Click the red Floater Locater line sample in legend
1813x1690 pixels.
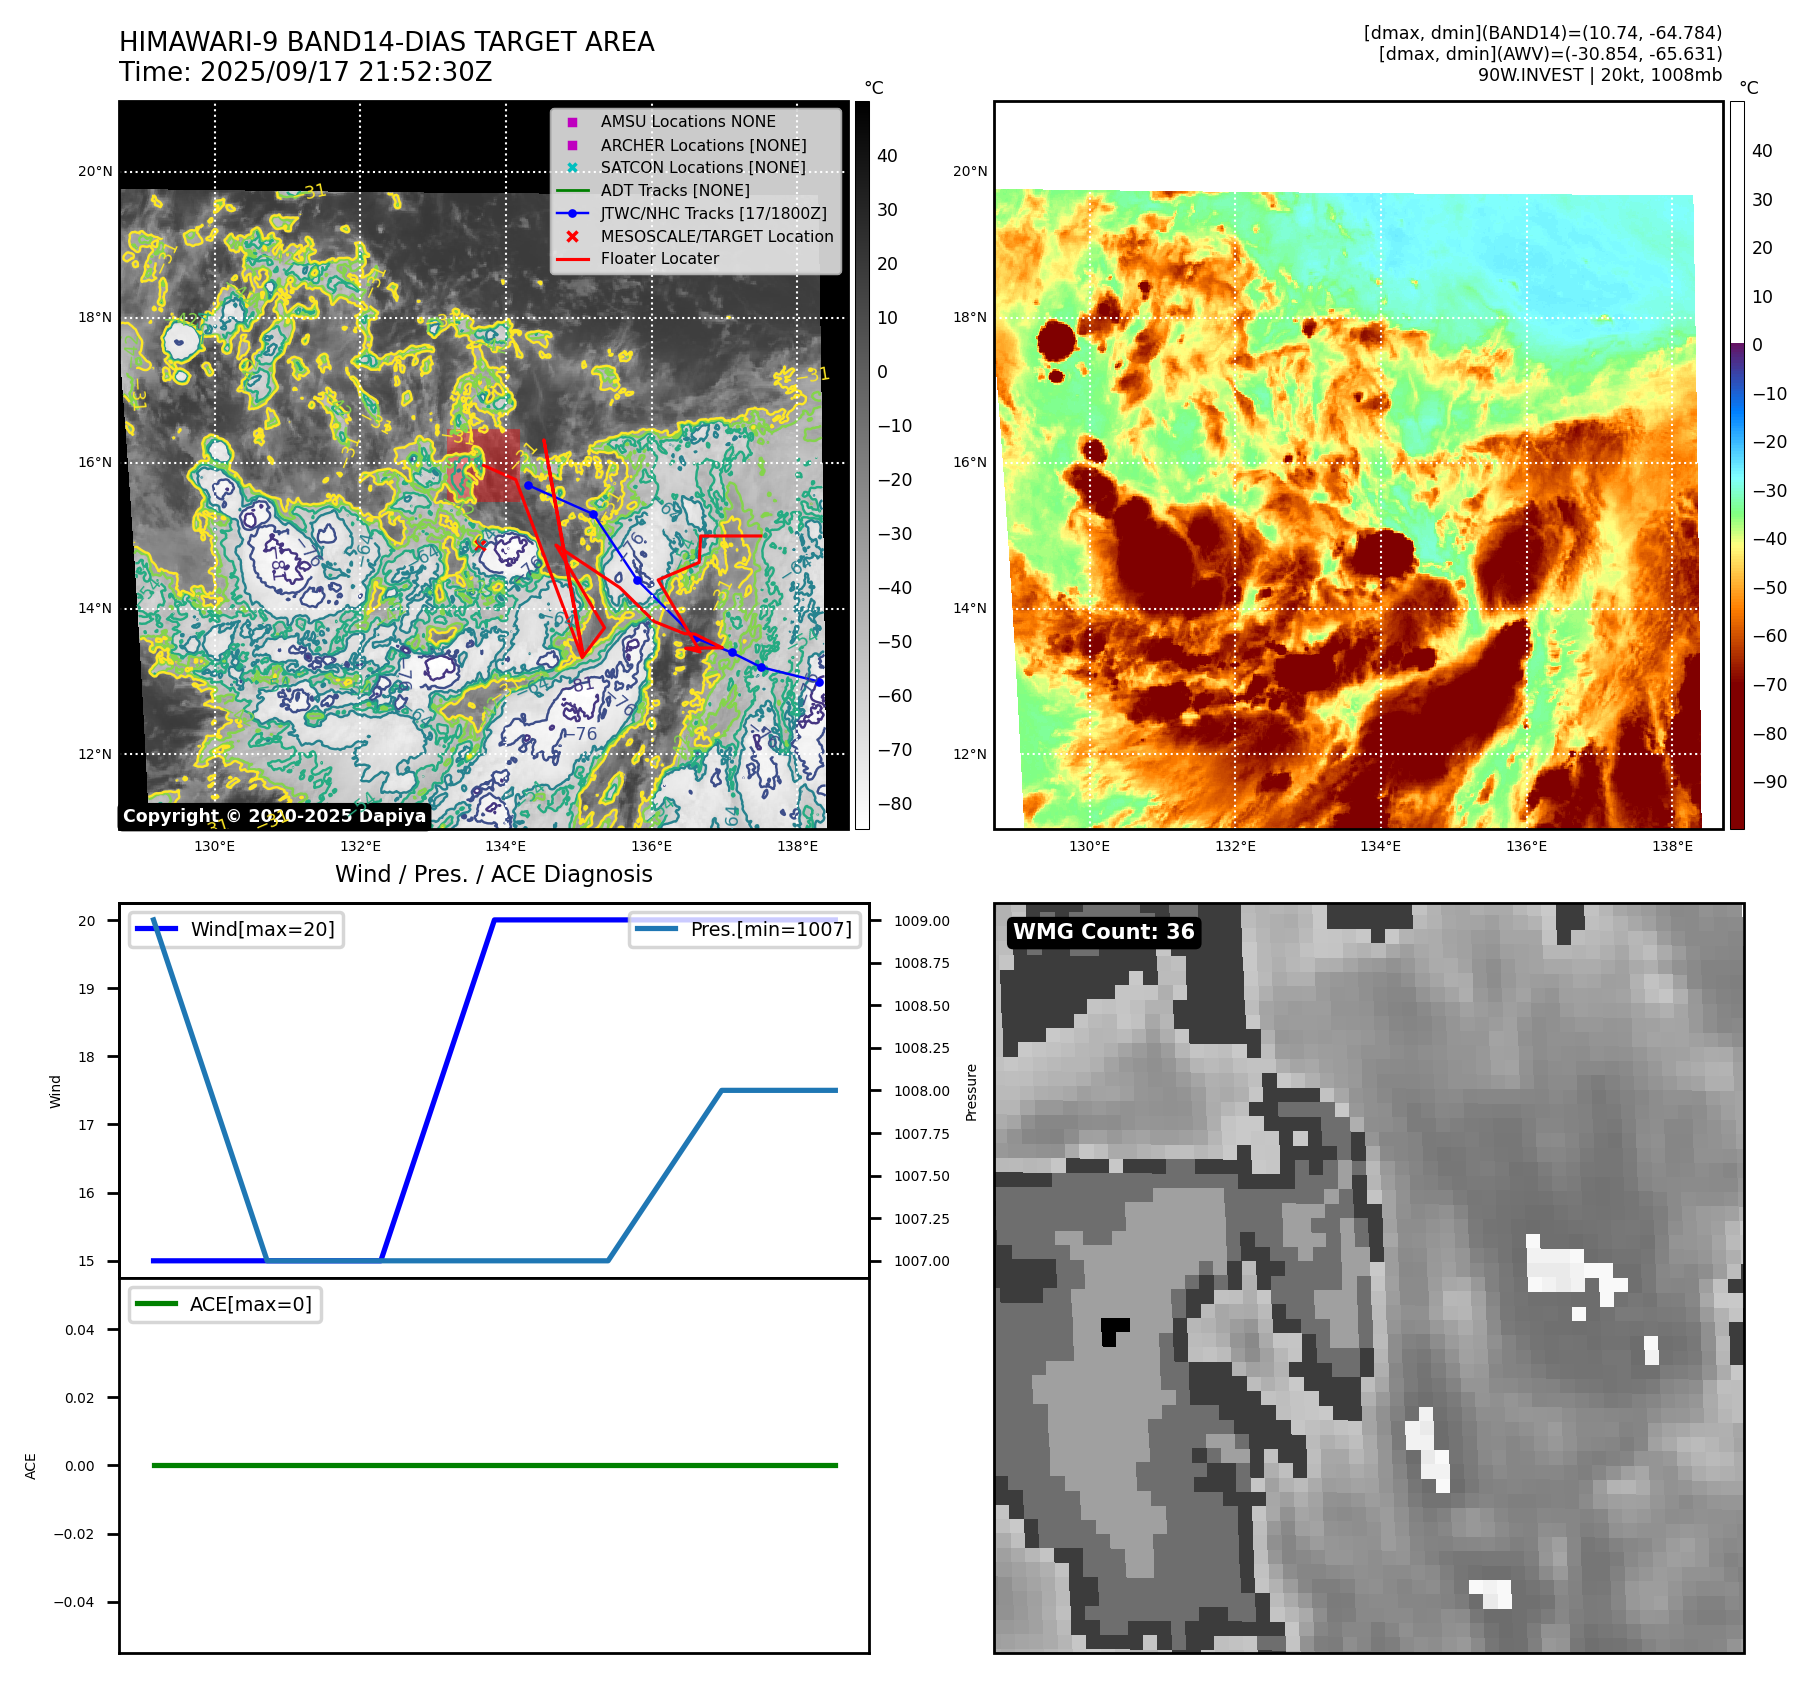pyautogui.click(x=572, y=259)
